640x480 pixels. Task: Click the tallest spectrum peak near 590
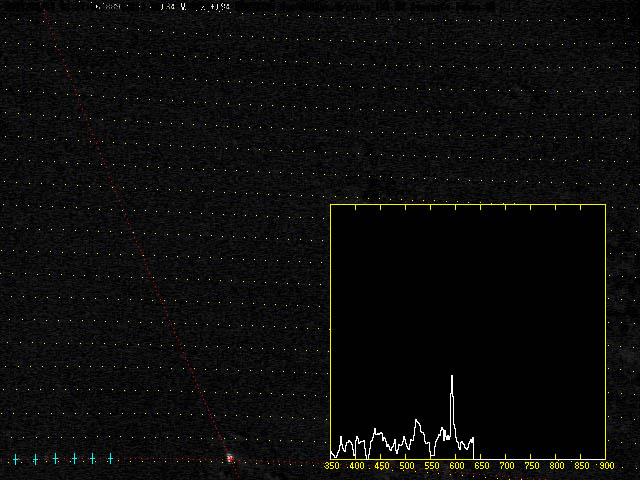coord(452,378)
